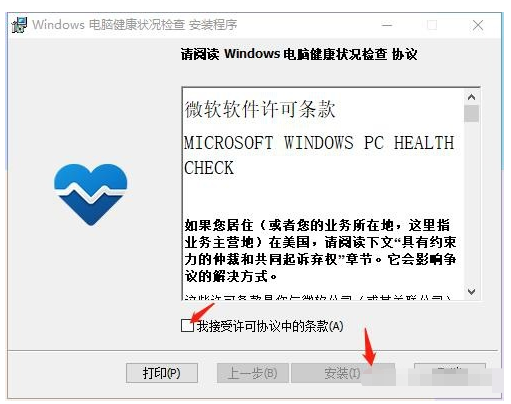This screenshot has height=404, width=511.
Task: Click the bold arbitration paragraph in the license
Action: (320, 251)
